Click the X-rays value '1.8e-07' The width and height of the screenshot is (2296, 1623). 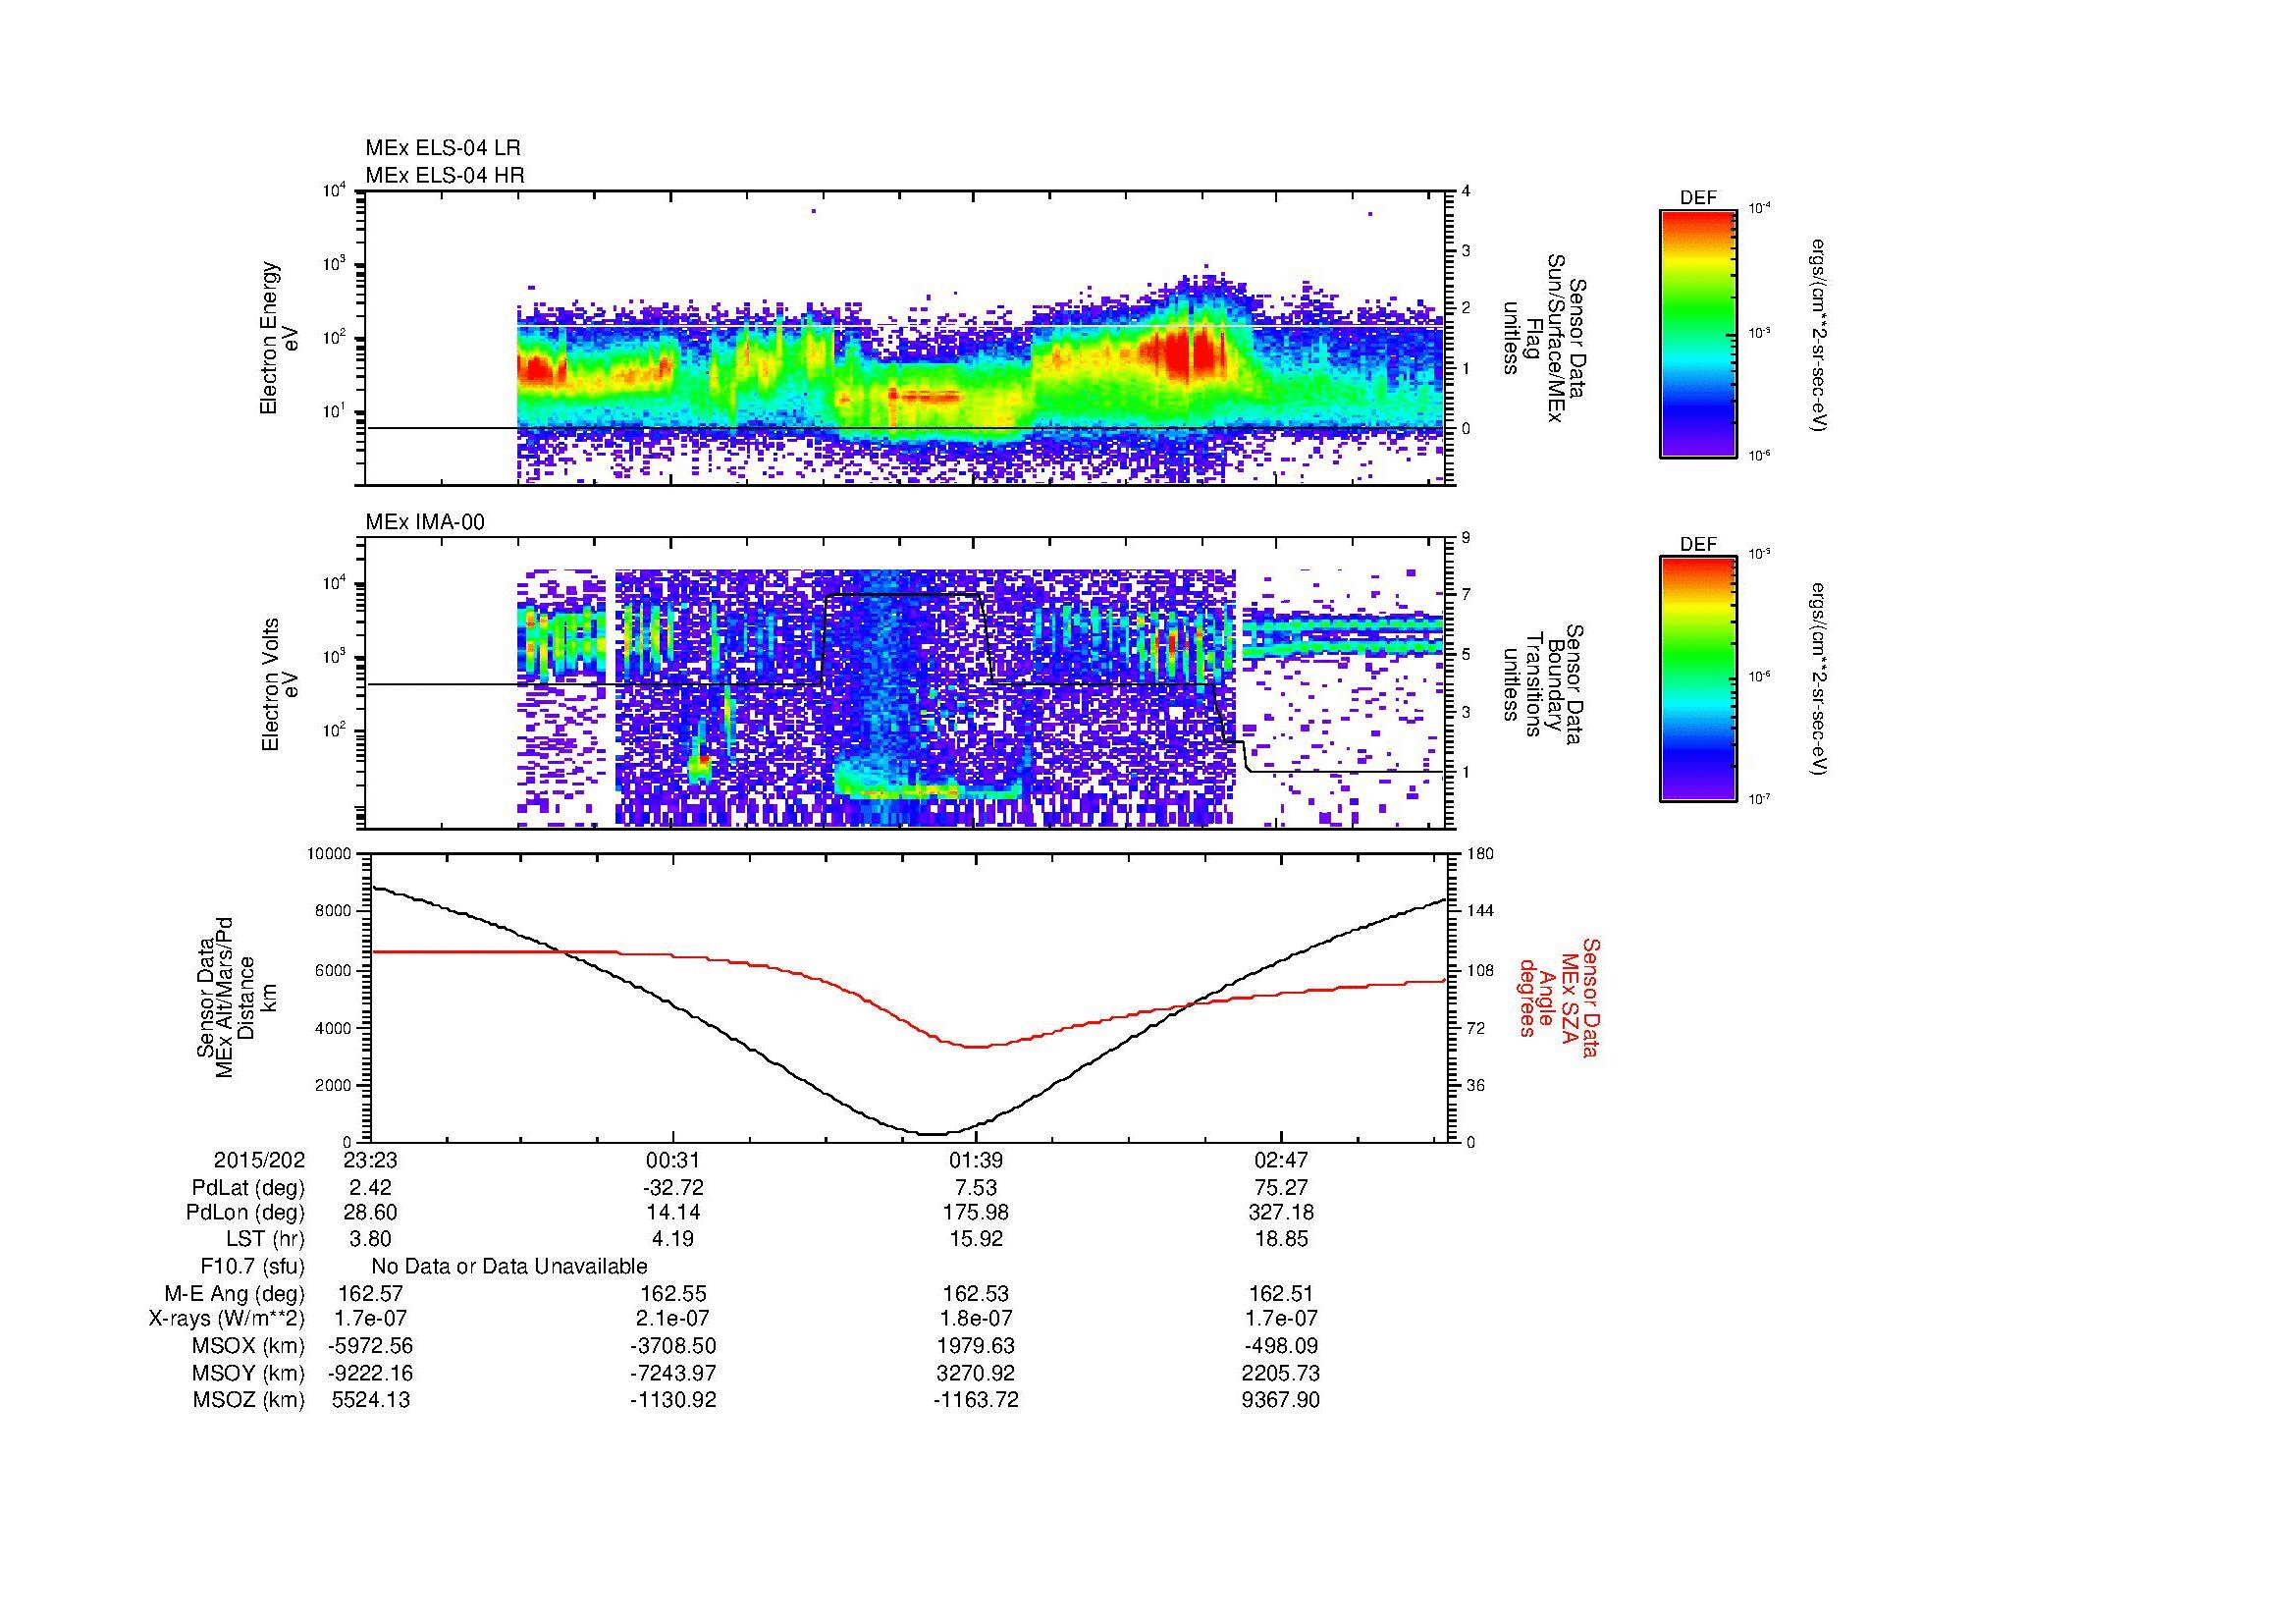[976, 1320]
